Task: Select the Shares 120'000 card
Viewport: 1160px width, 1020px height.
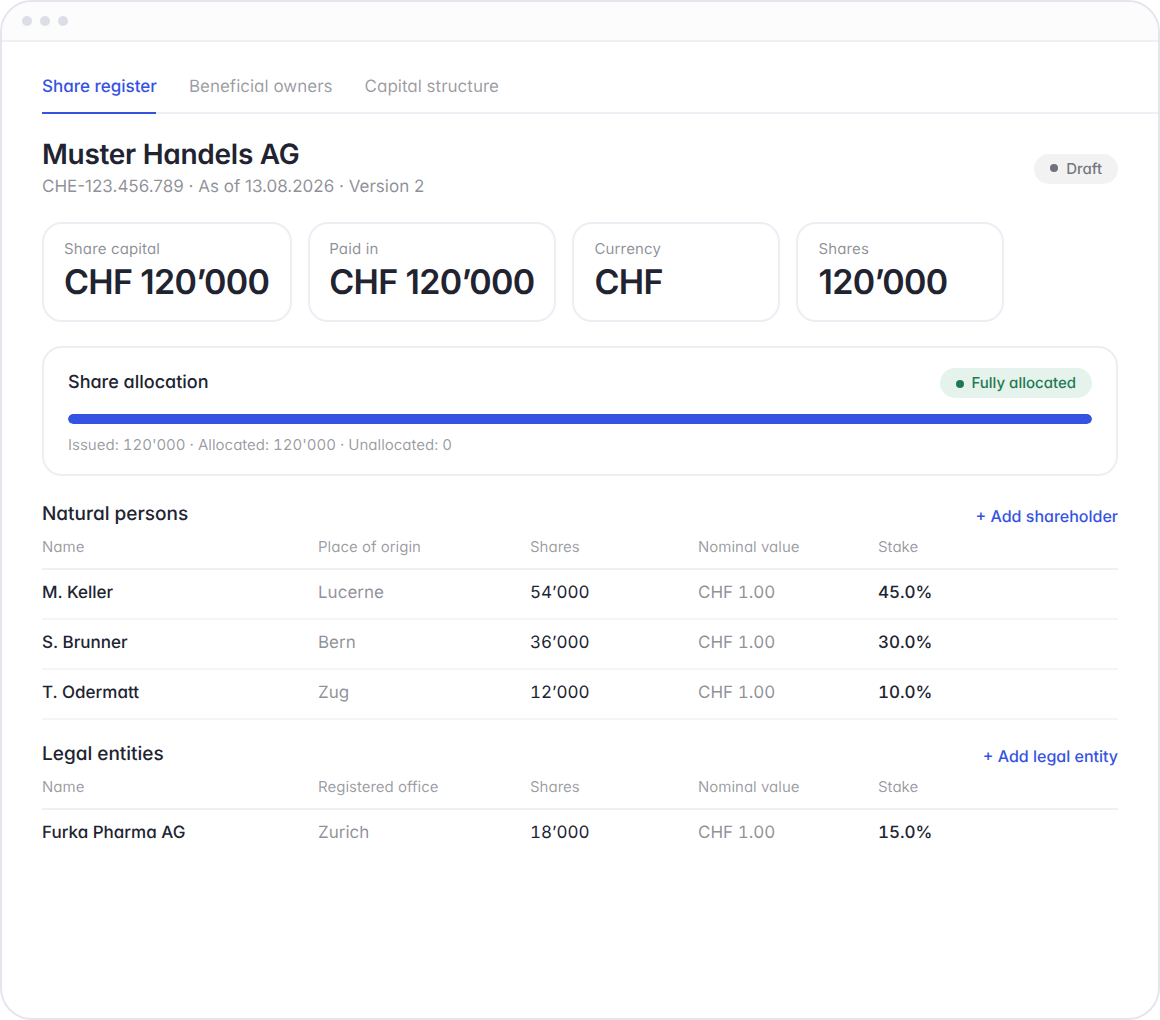Action: pos(900,272)
